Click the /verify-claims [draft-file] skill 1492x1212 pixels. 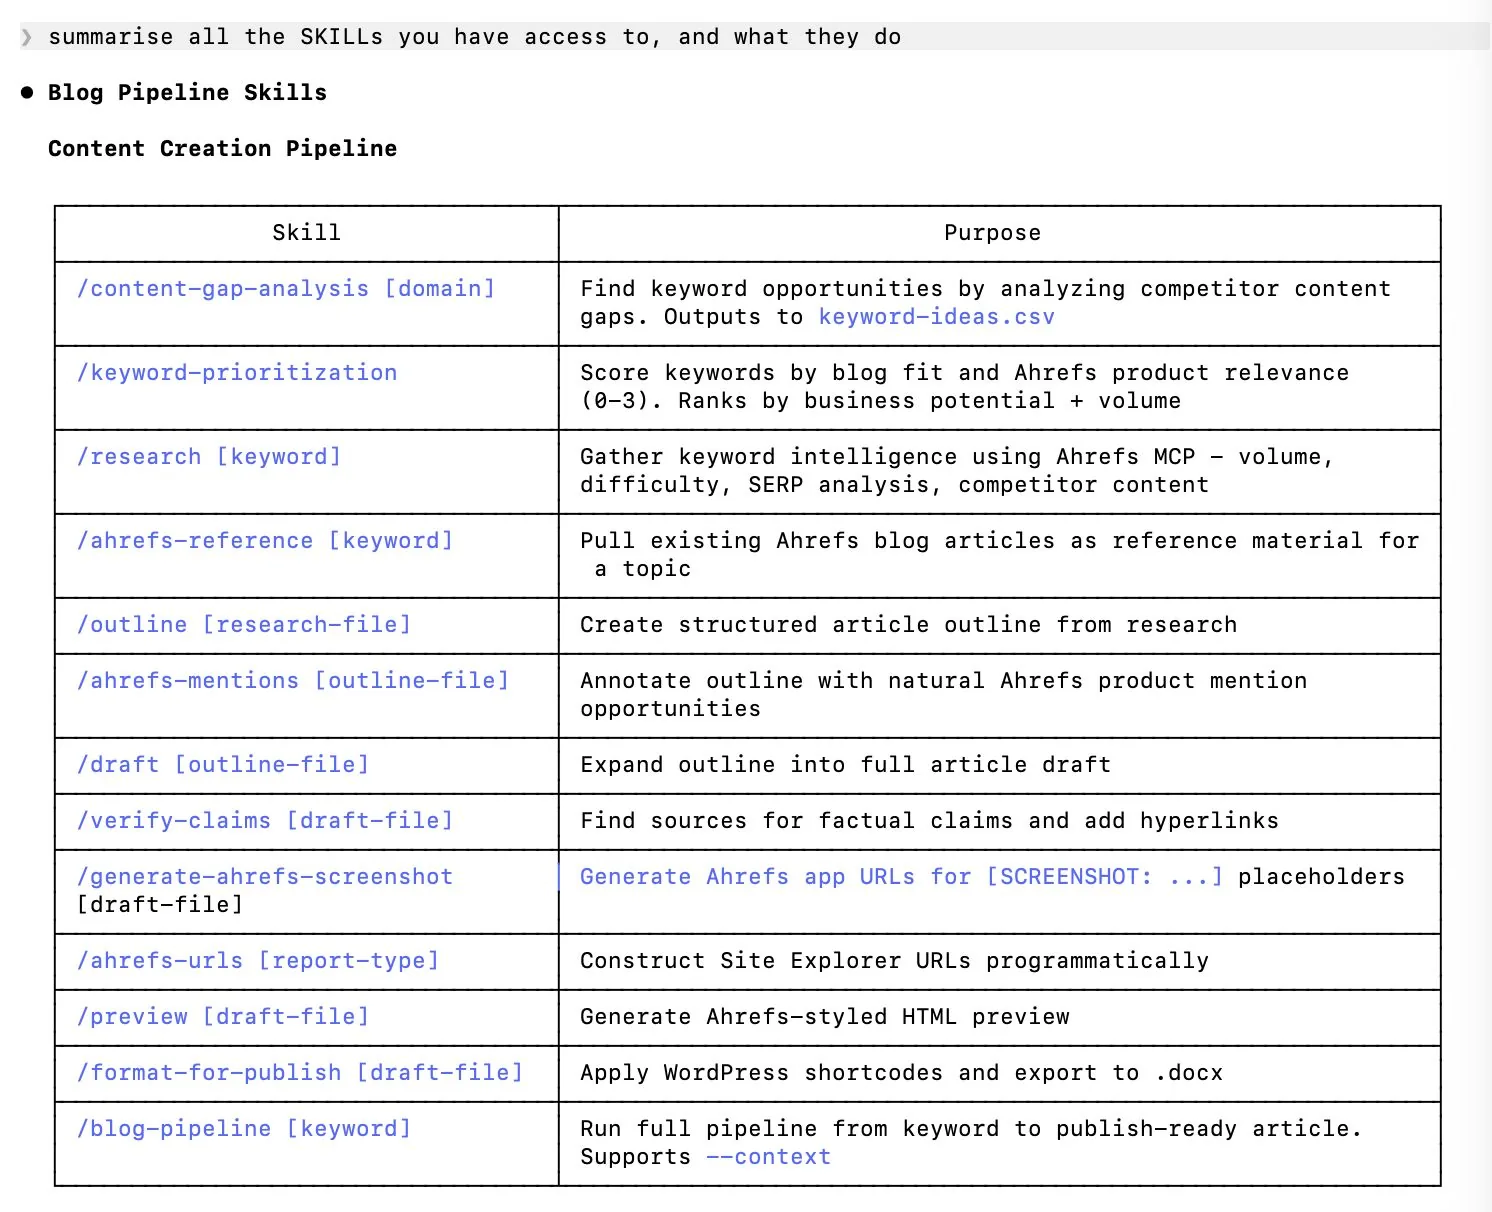point(265,821)
